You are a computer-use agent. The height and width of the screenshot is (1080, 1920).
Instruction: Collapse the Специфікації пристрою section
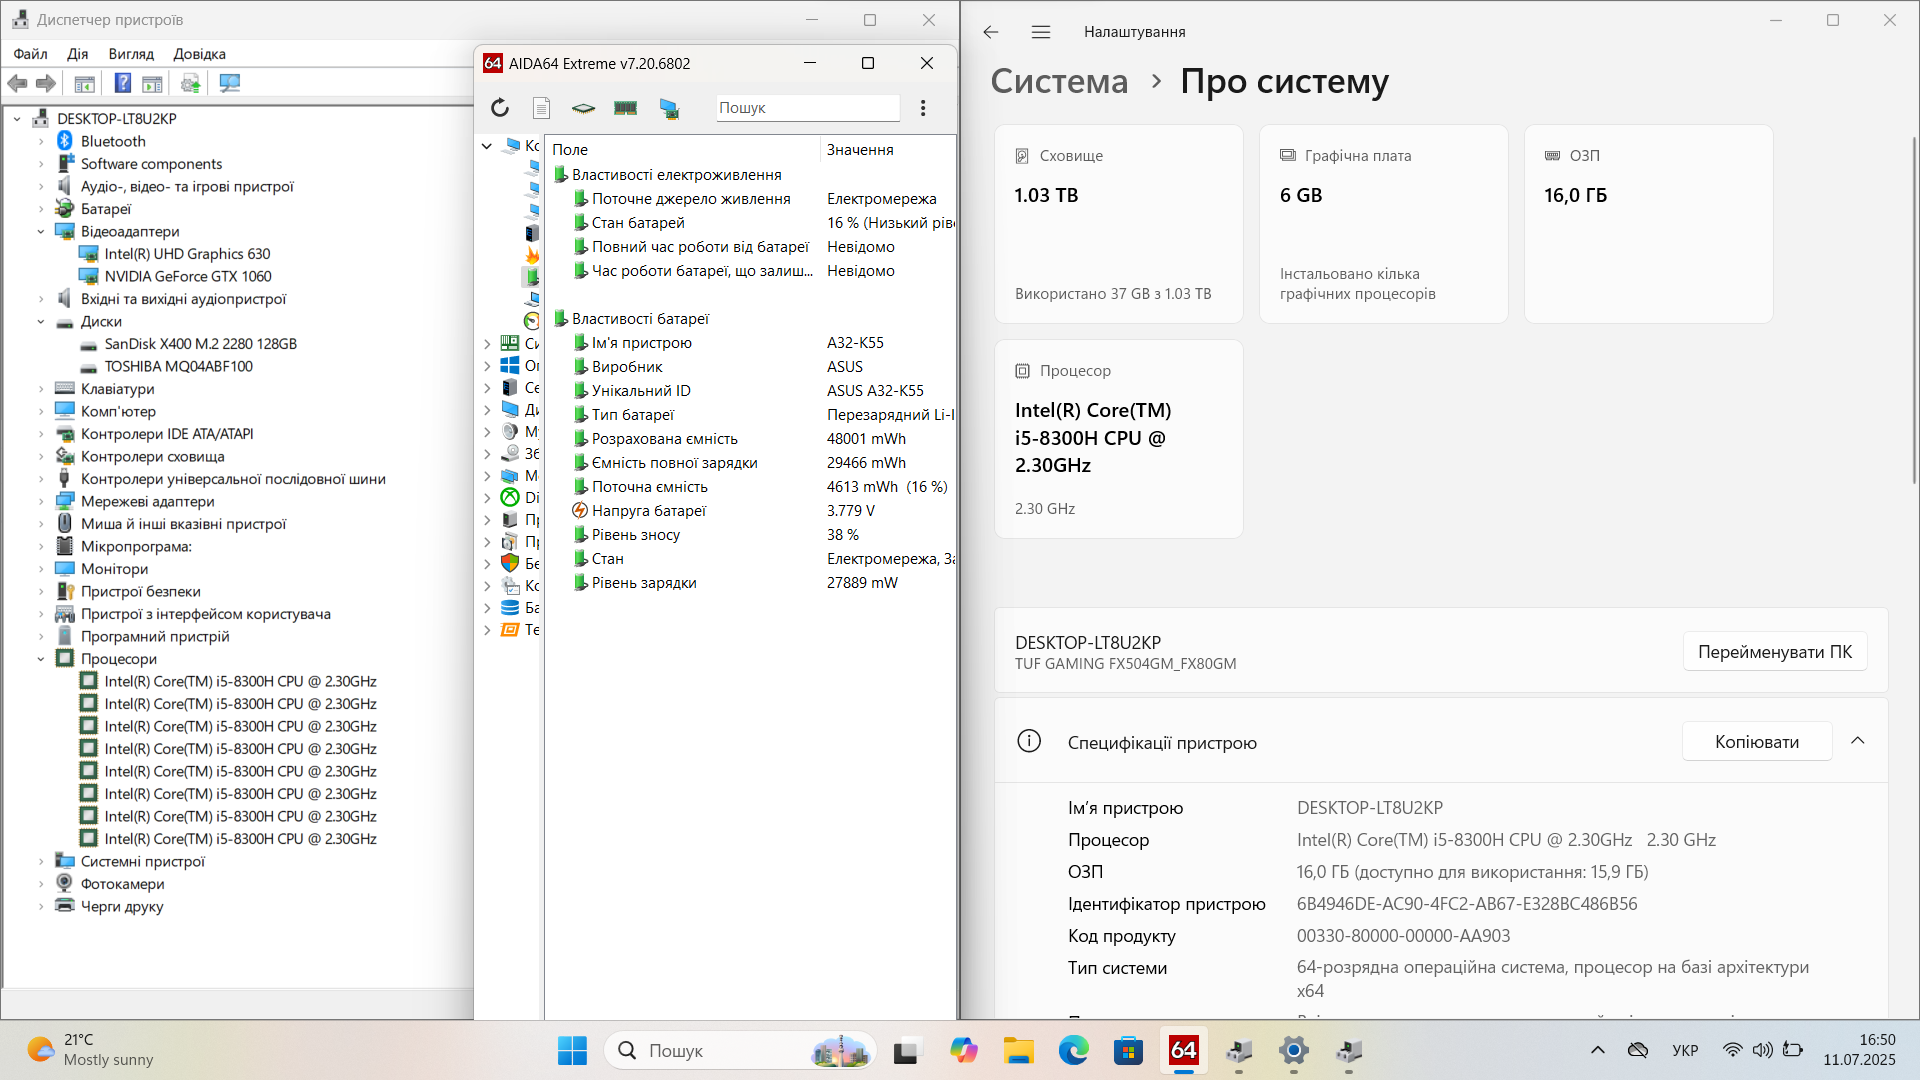[x=1858, y=741]
